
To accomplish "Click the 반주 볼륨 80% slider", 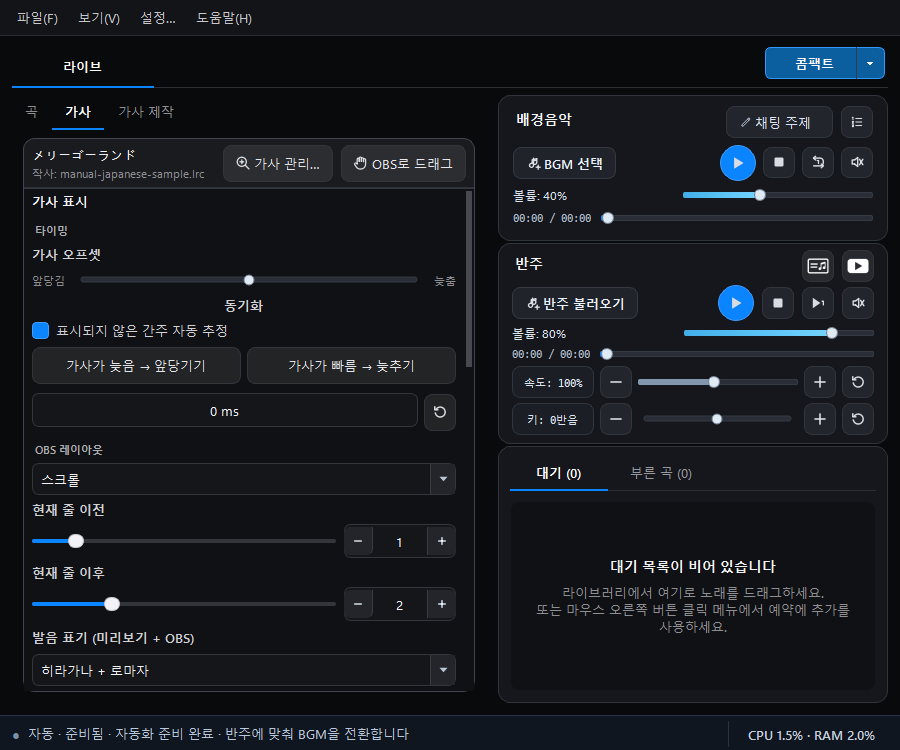I will [778, 333].
